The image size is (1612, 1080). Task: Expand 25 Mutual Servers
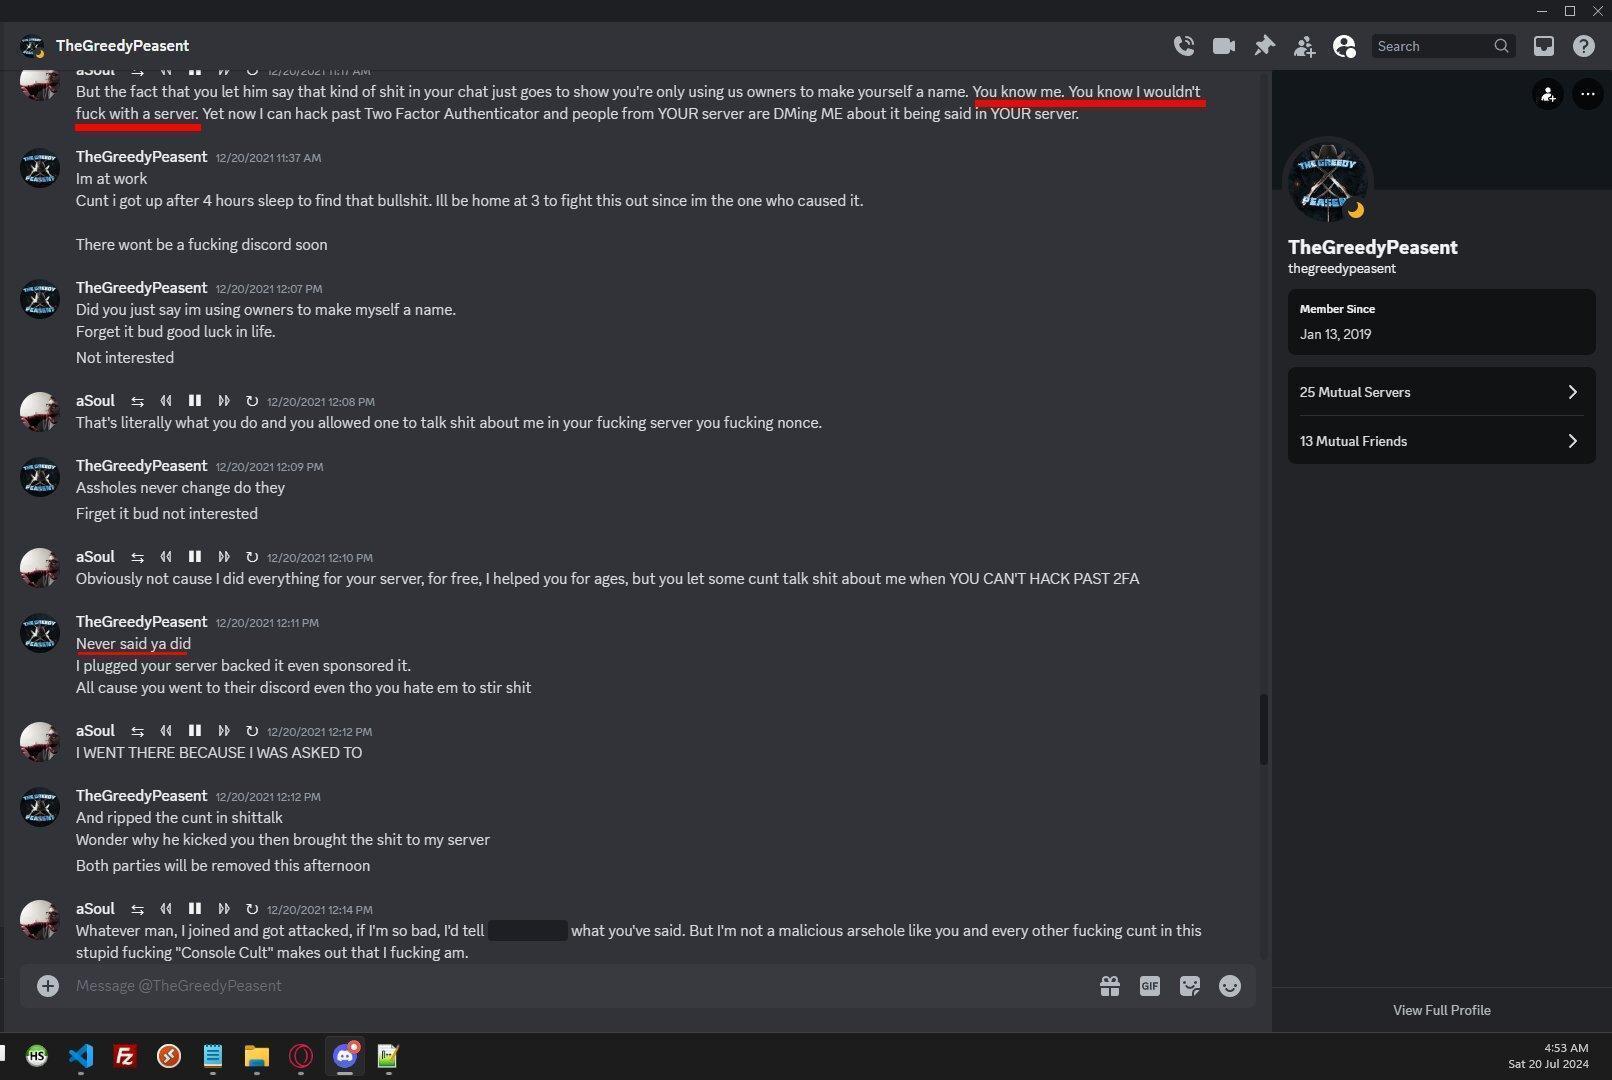click(x=1441, y=392)
